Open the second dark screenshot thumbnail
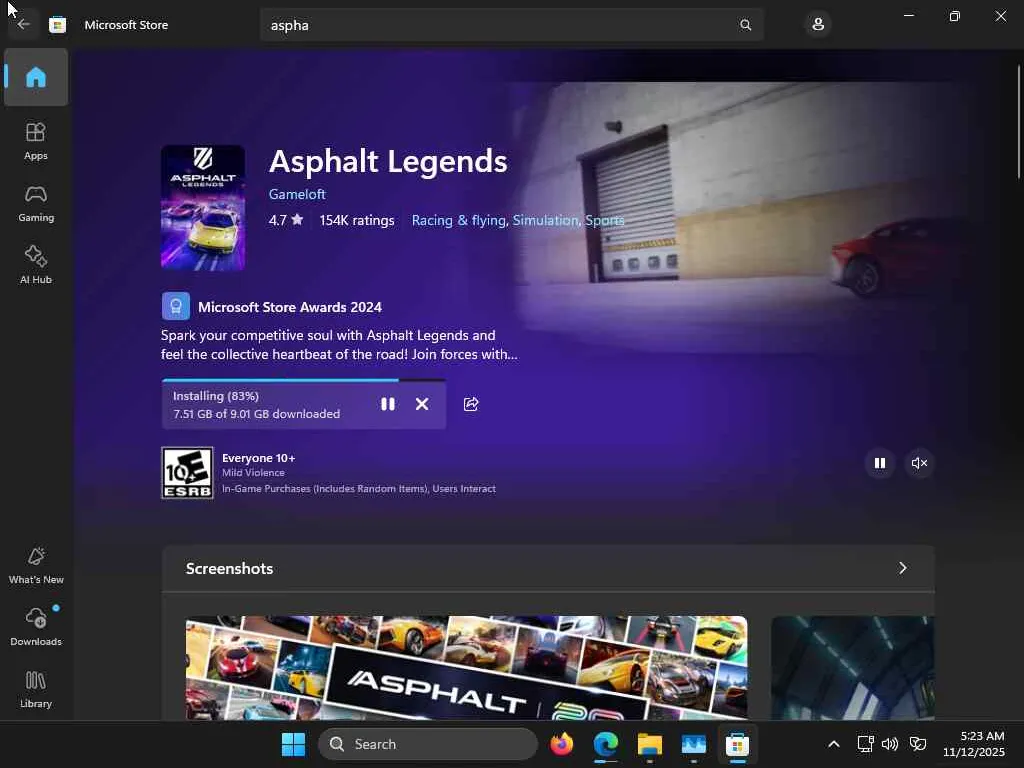1024x768 pixels. click(852, 667)
